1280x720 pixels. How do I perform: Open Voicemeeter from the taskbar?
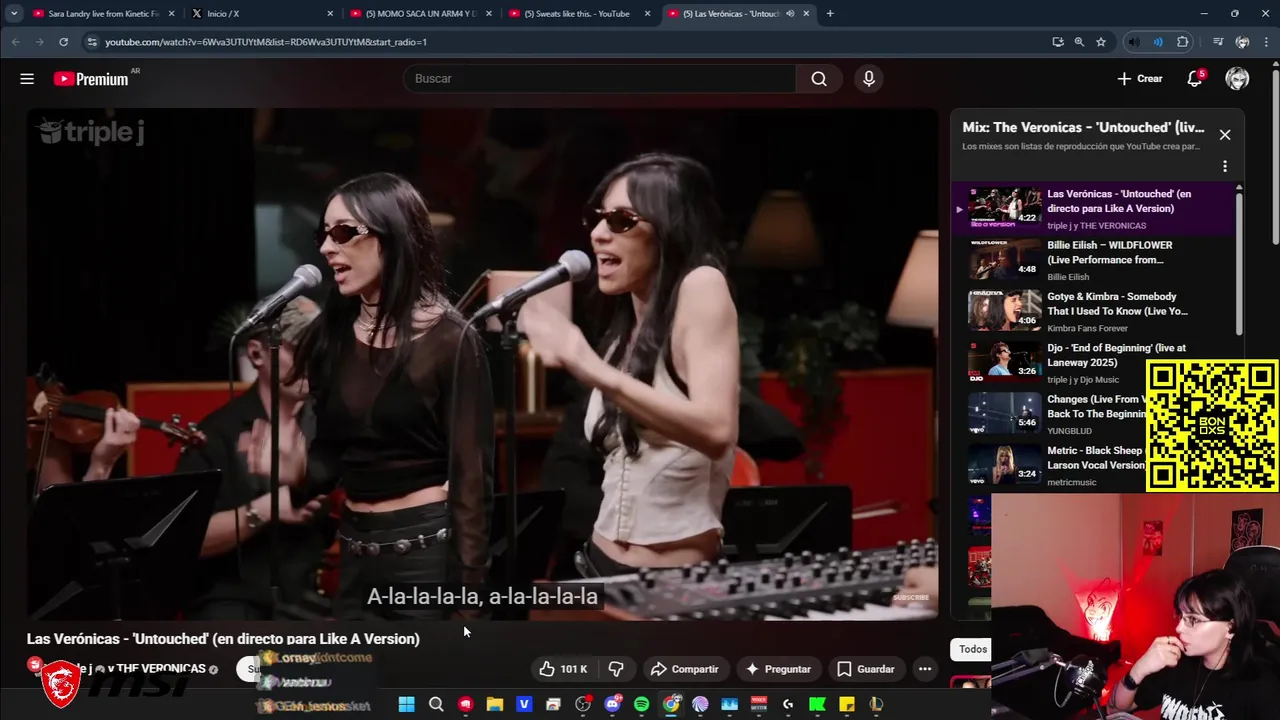click(x=759, y=705)
